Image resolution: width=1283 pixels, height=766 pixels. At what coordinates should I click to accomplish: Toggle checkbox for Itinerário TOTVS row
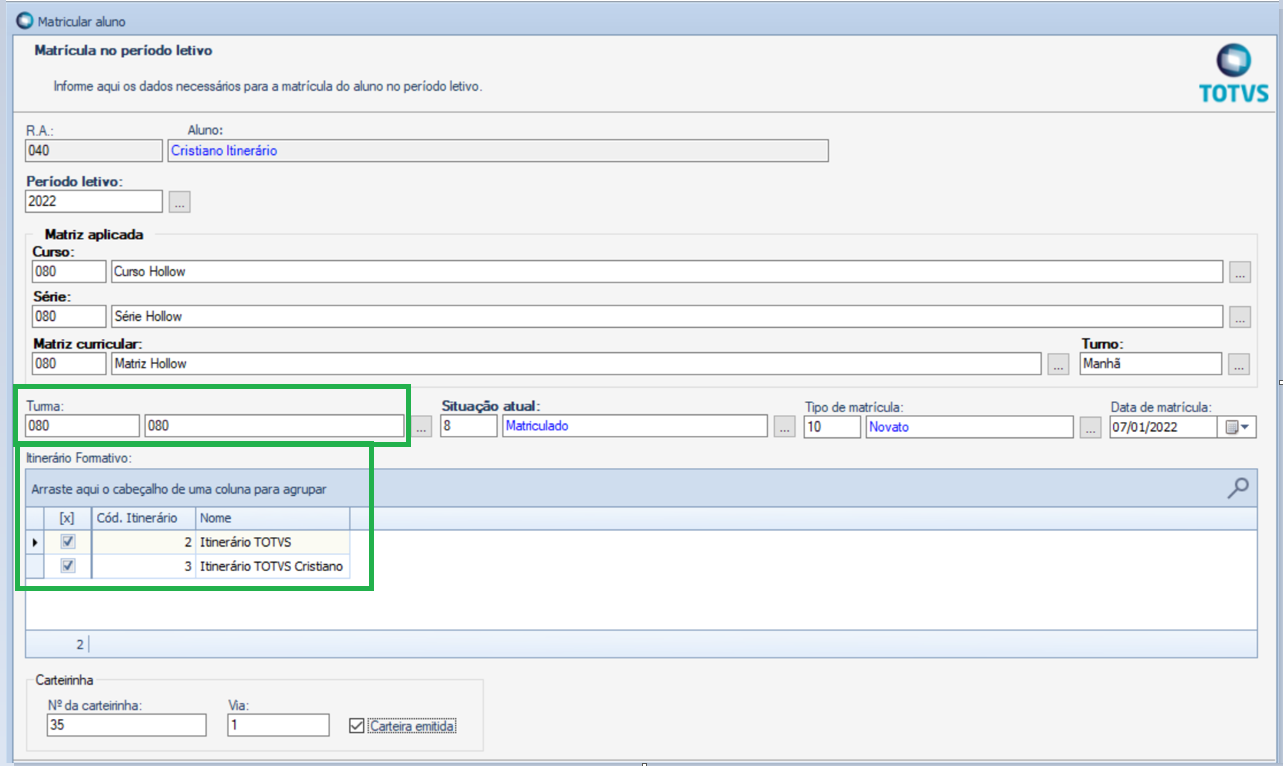[67, 541]
